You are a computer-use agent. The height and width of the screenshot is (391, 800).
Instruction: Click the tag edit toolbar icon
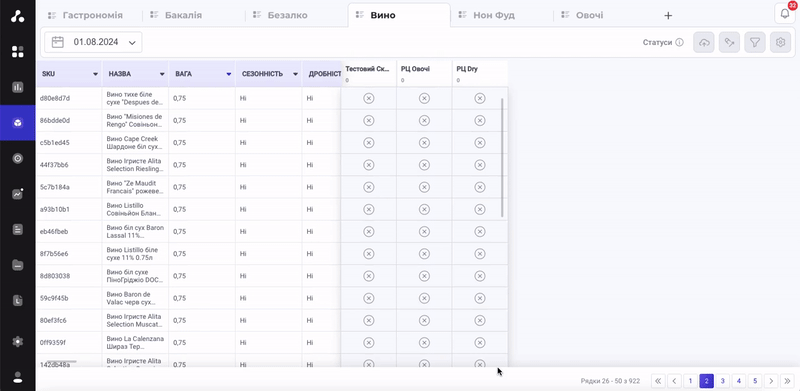pos(729,43)
